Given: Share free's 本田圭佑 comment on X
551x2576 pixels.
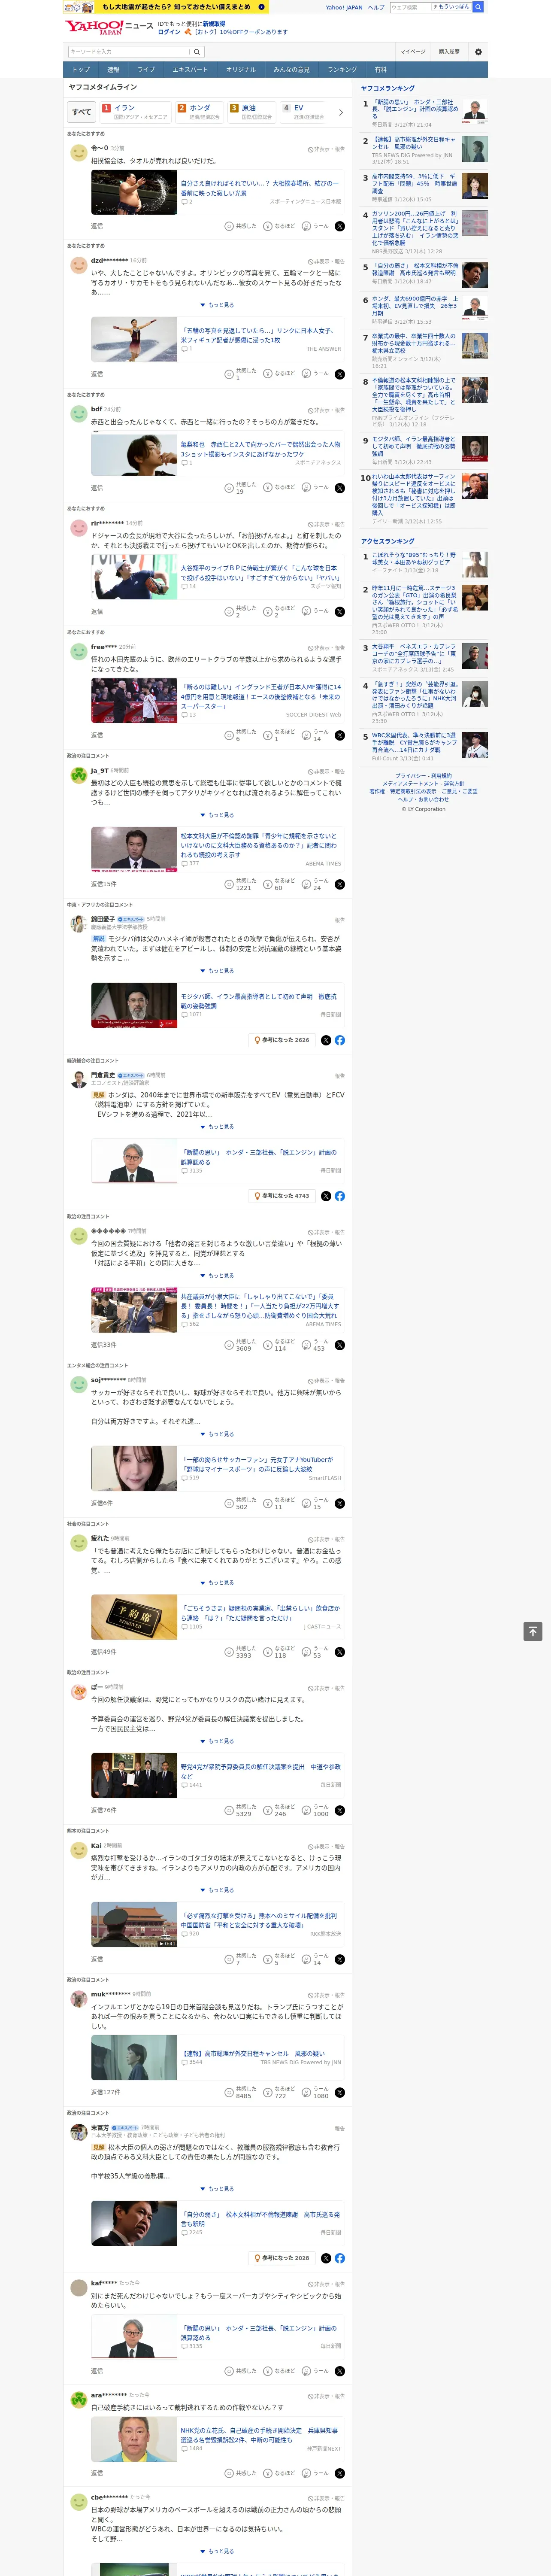Looking at the screenshot, I should click(340, 734).
